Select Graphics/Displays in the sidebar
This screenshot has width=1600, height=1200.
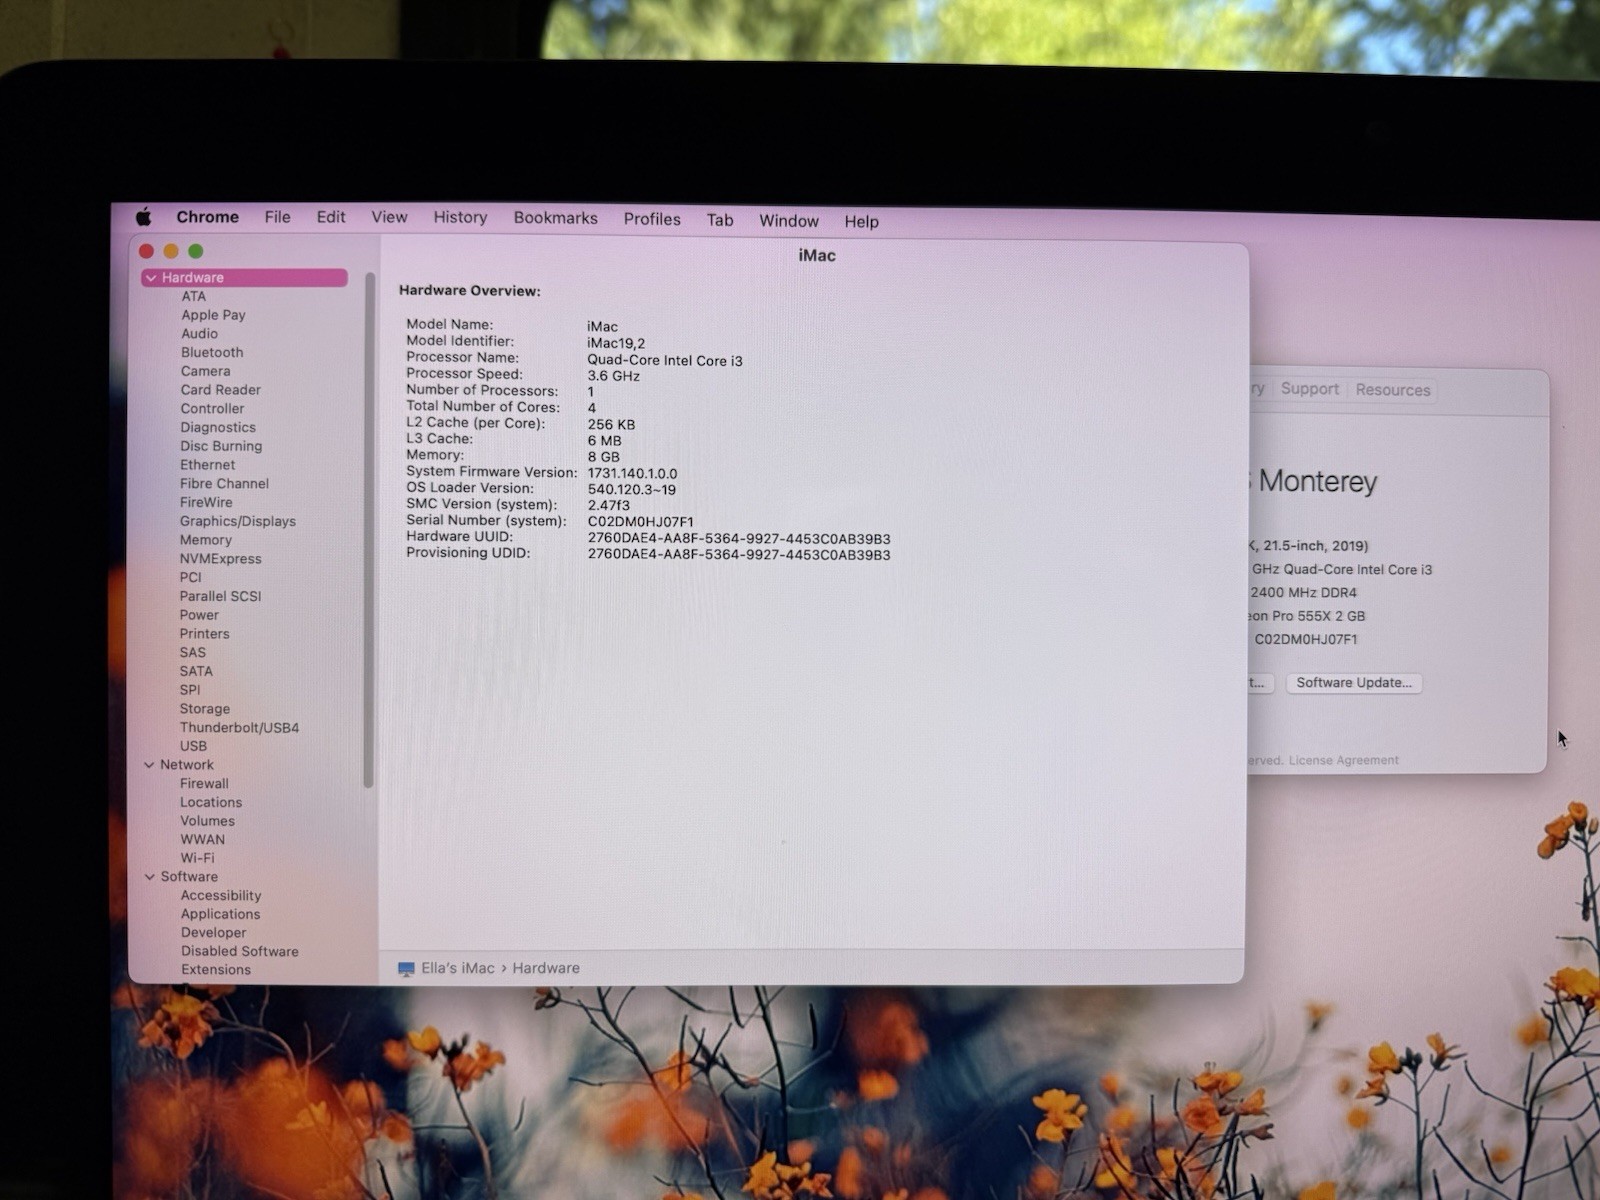click(238, 522)
